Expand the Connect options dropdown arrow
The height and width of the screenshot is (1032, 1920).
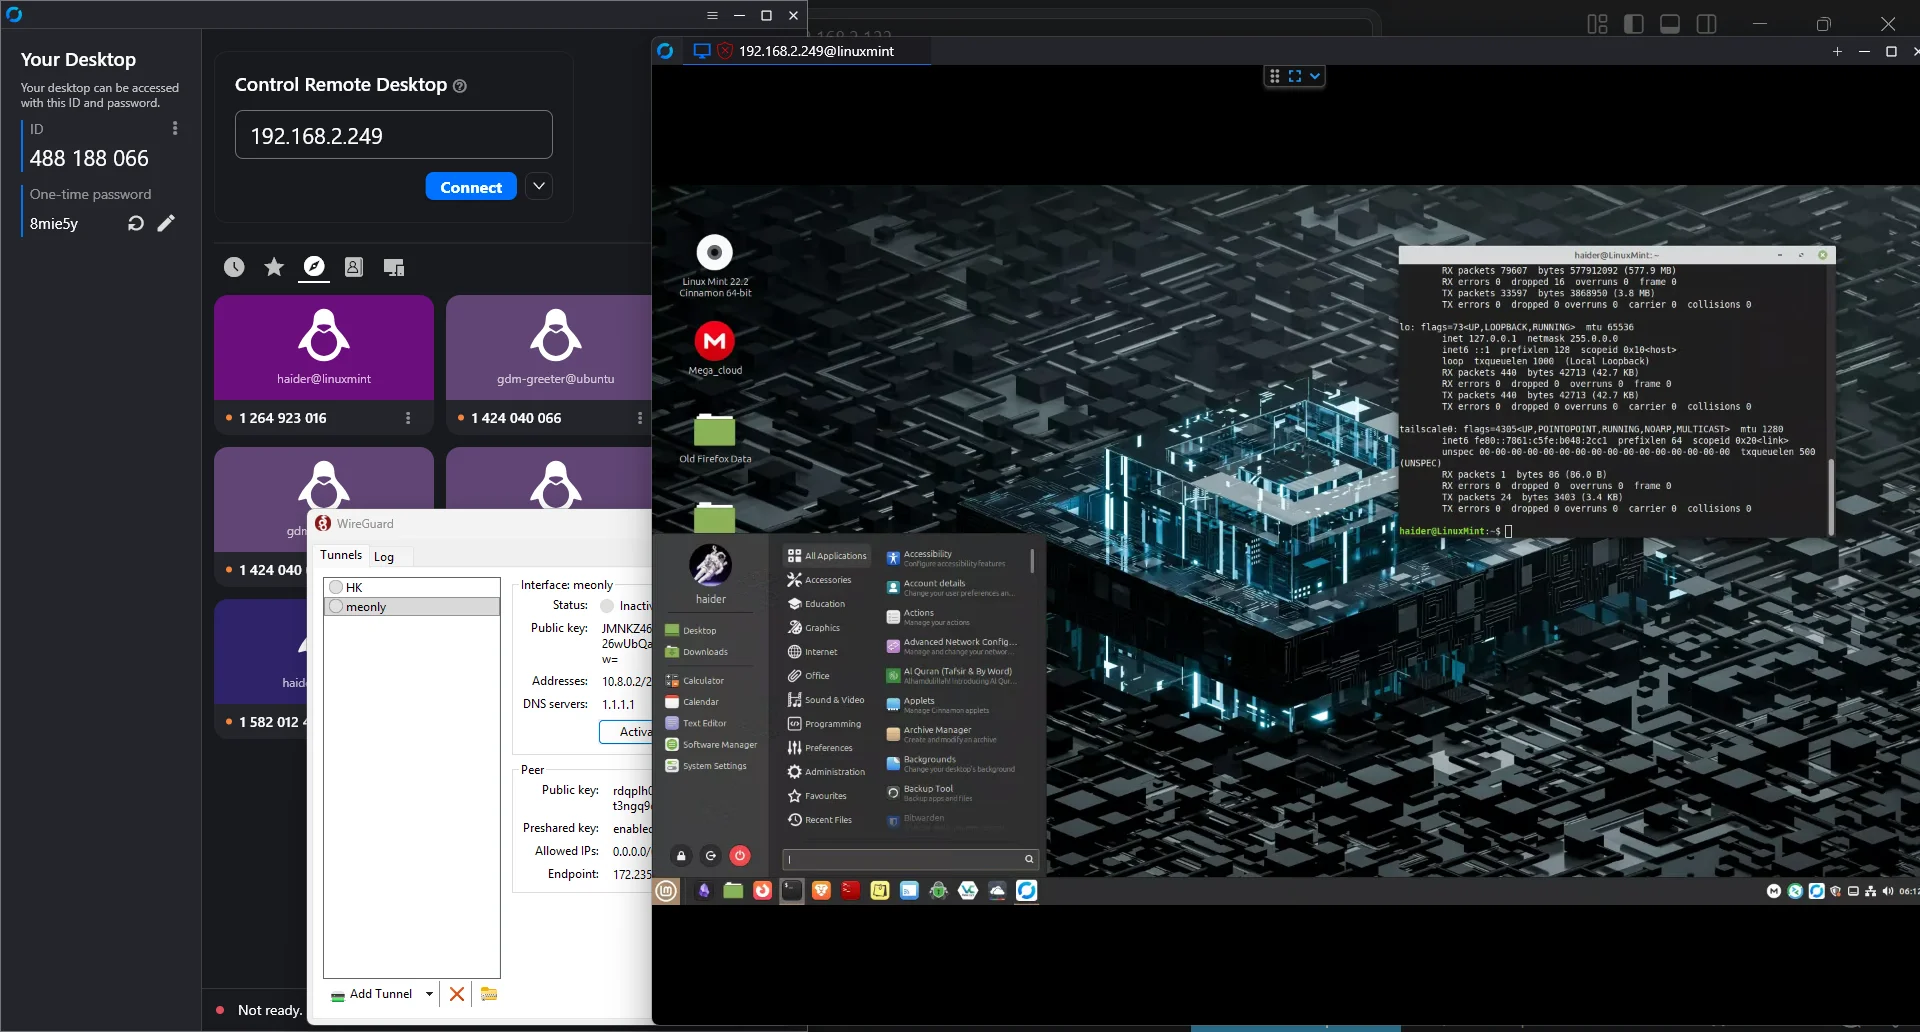[539, 186]
